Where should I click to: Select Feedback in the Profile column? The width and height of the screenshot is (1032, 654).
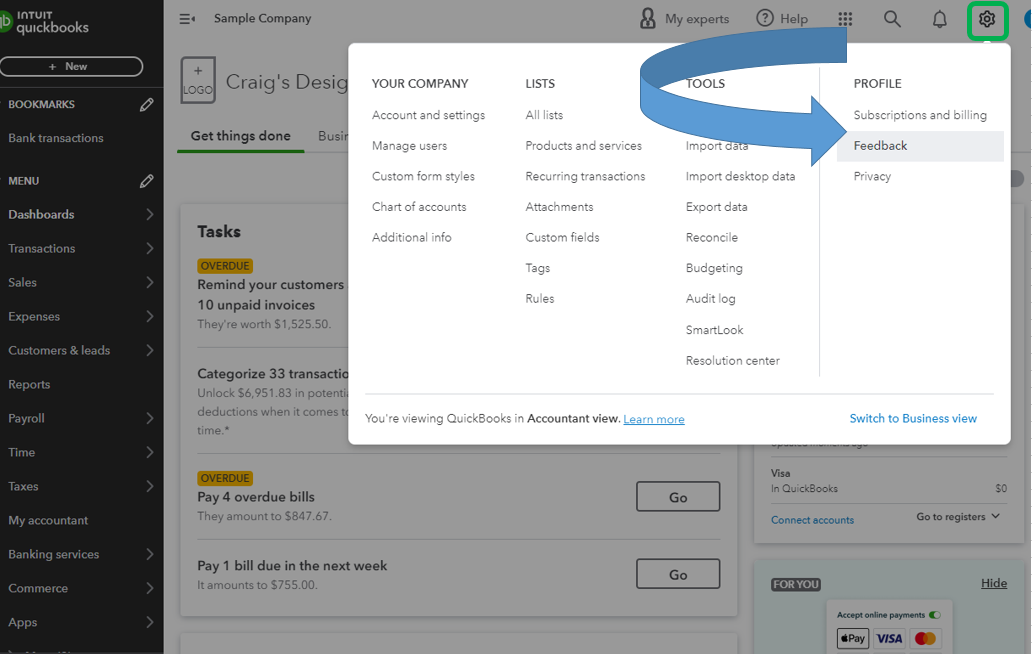(920, 146)
